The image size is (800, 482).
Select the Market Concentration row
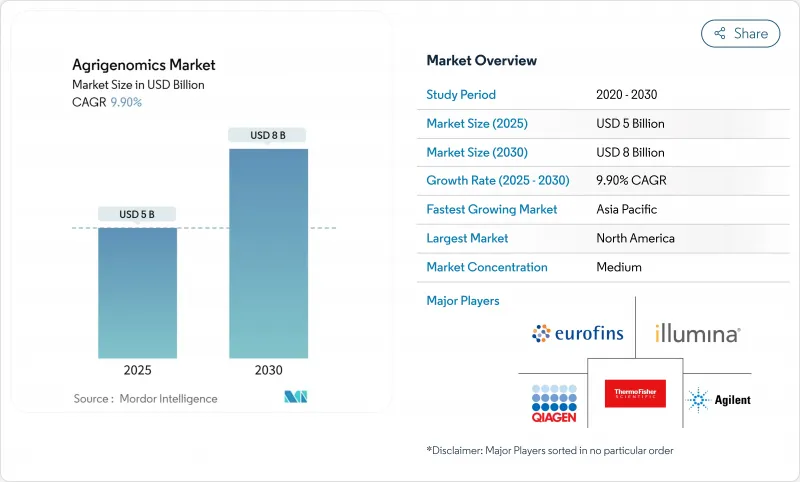coord(603,267)
